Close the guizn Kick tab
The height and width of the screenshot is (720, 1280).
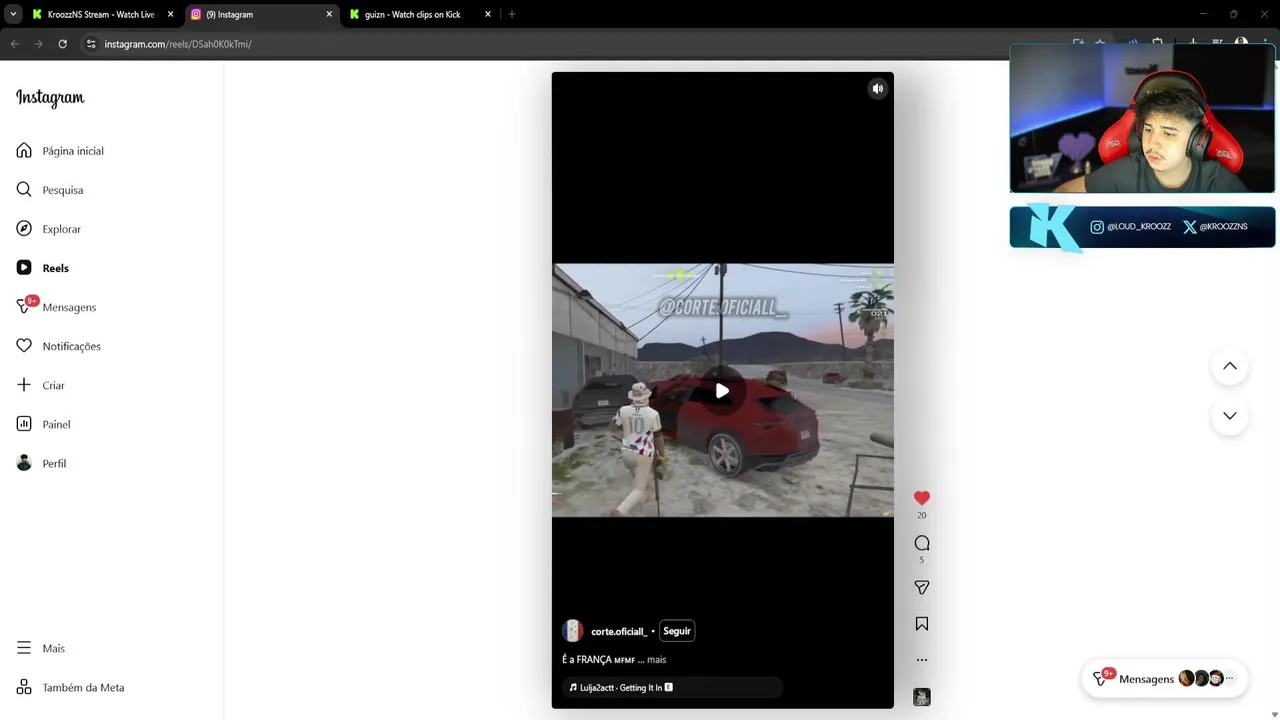[488, 14]
